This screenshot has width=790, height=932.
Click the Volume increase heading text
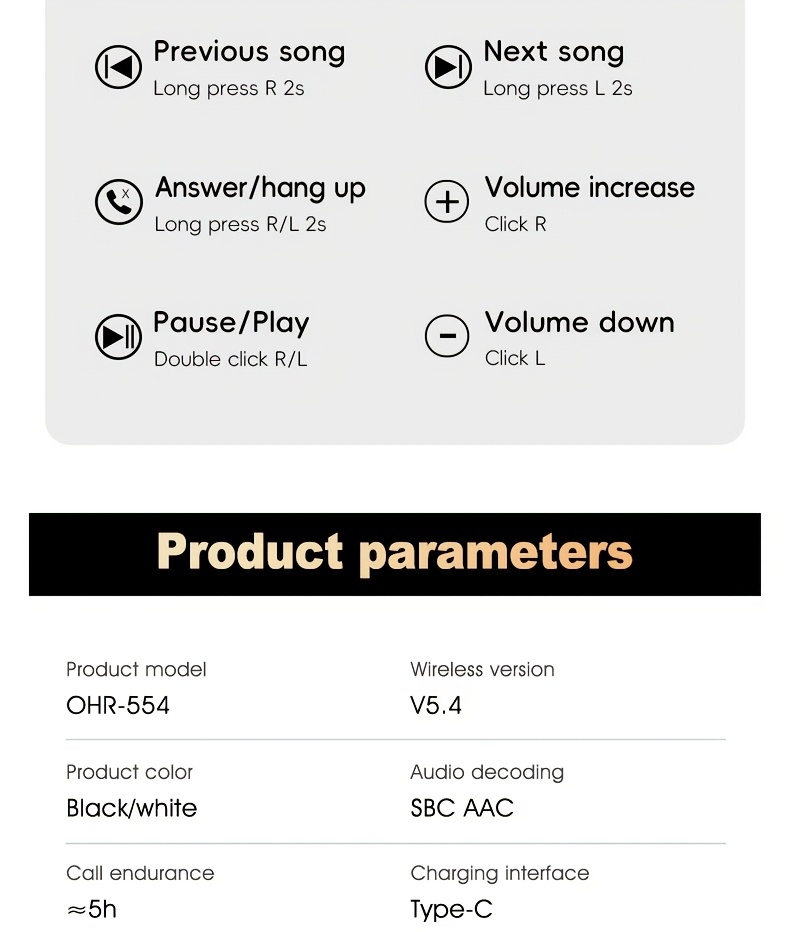pyautogui.click(x=589, y=188)
